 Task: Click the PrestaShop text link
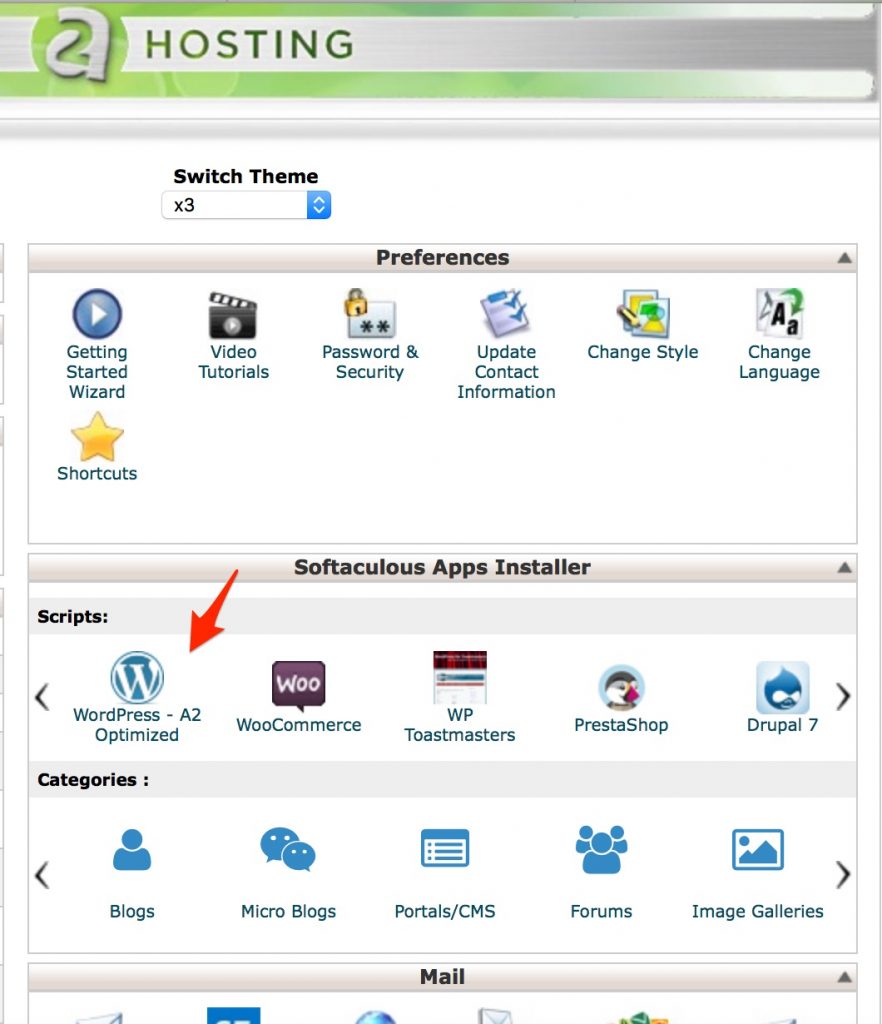(x=621, y=725)
